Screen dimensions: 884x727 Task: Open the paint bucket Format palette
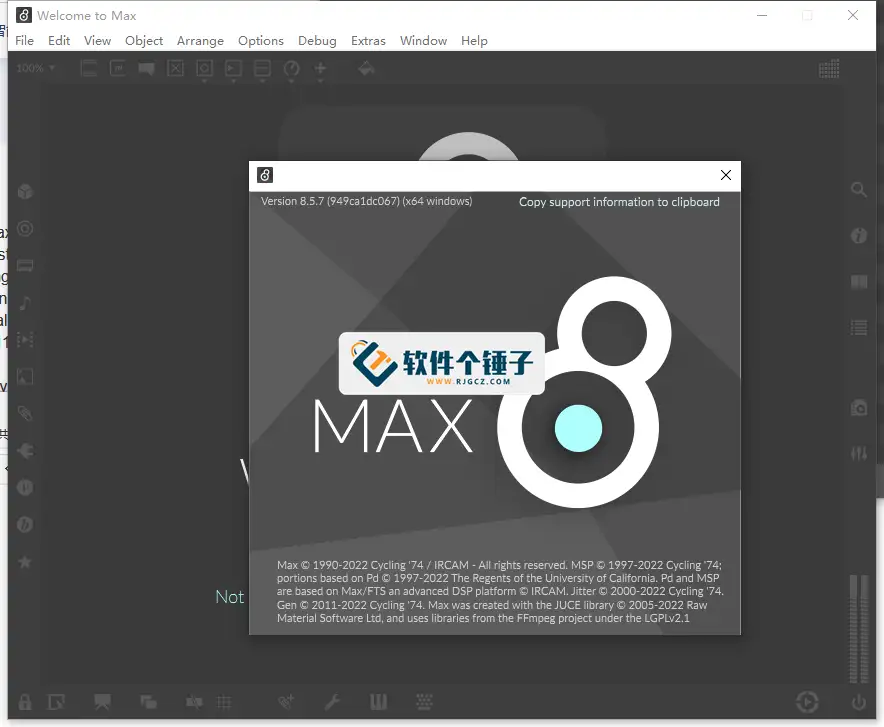pyautogui.click(x=366, y=68)
